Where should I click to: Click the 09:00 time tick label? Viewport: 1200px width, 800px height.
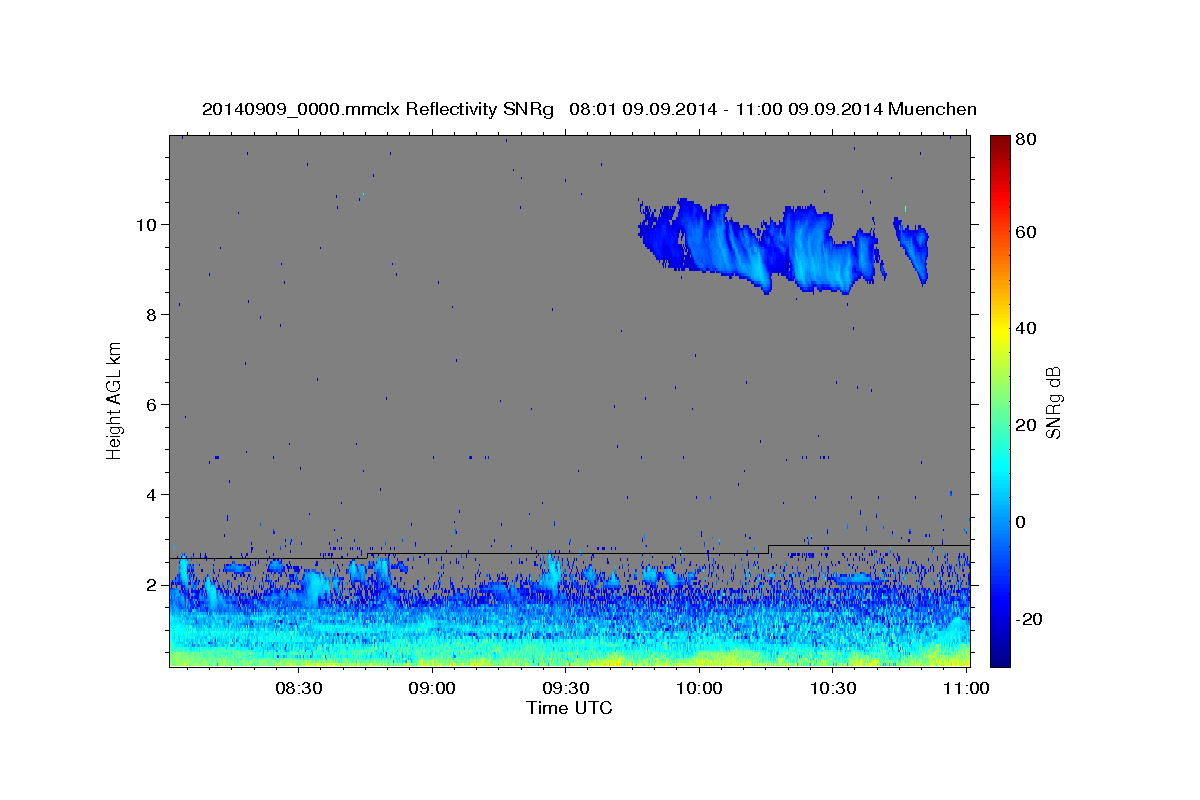pyautogui.click(x=432, y=688)
